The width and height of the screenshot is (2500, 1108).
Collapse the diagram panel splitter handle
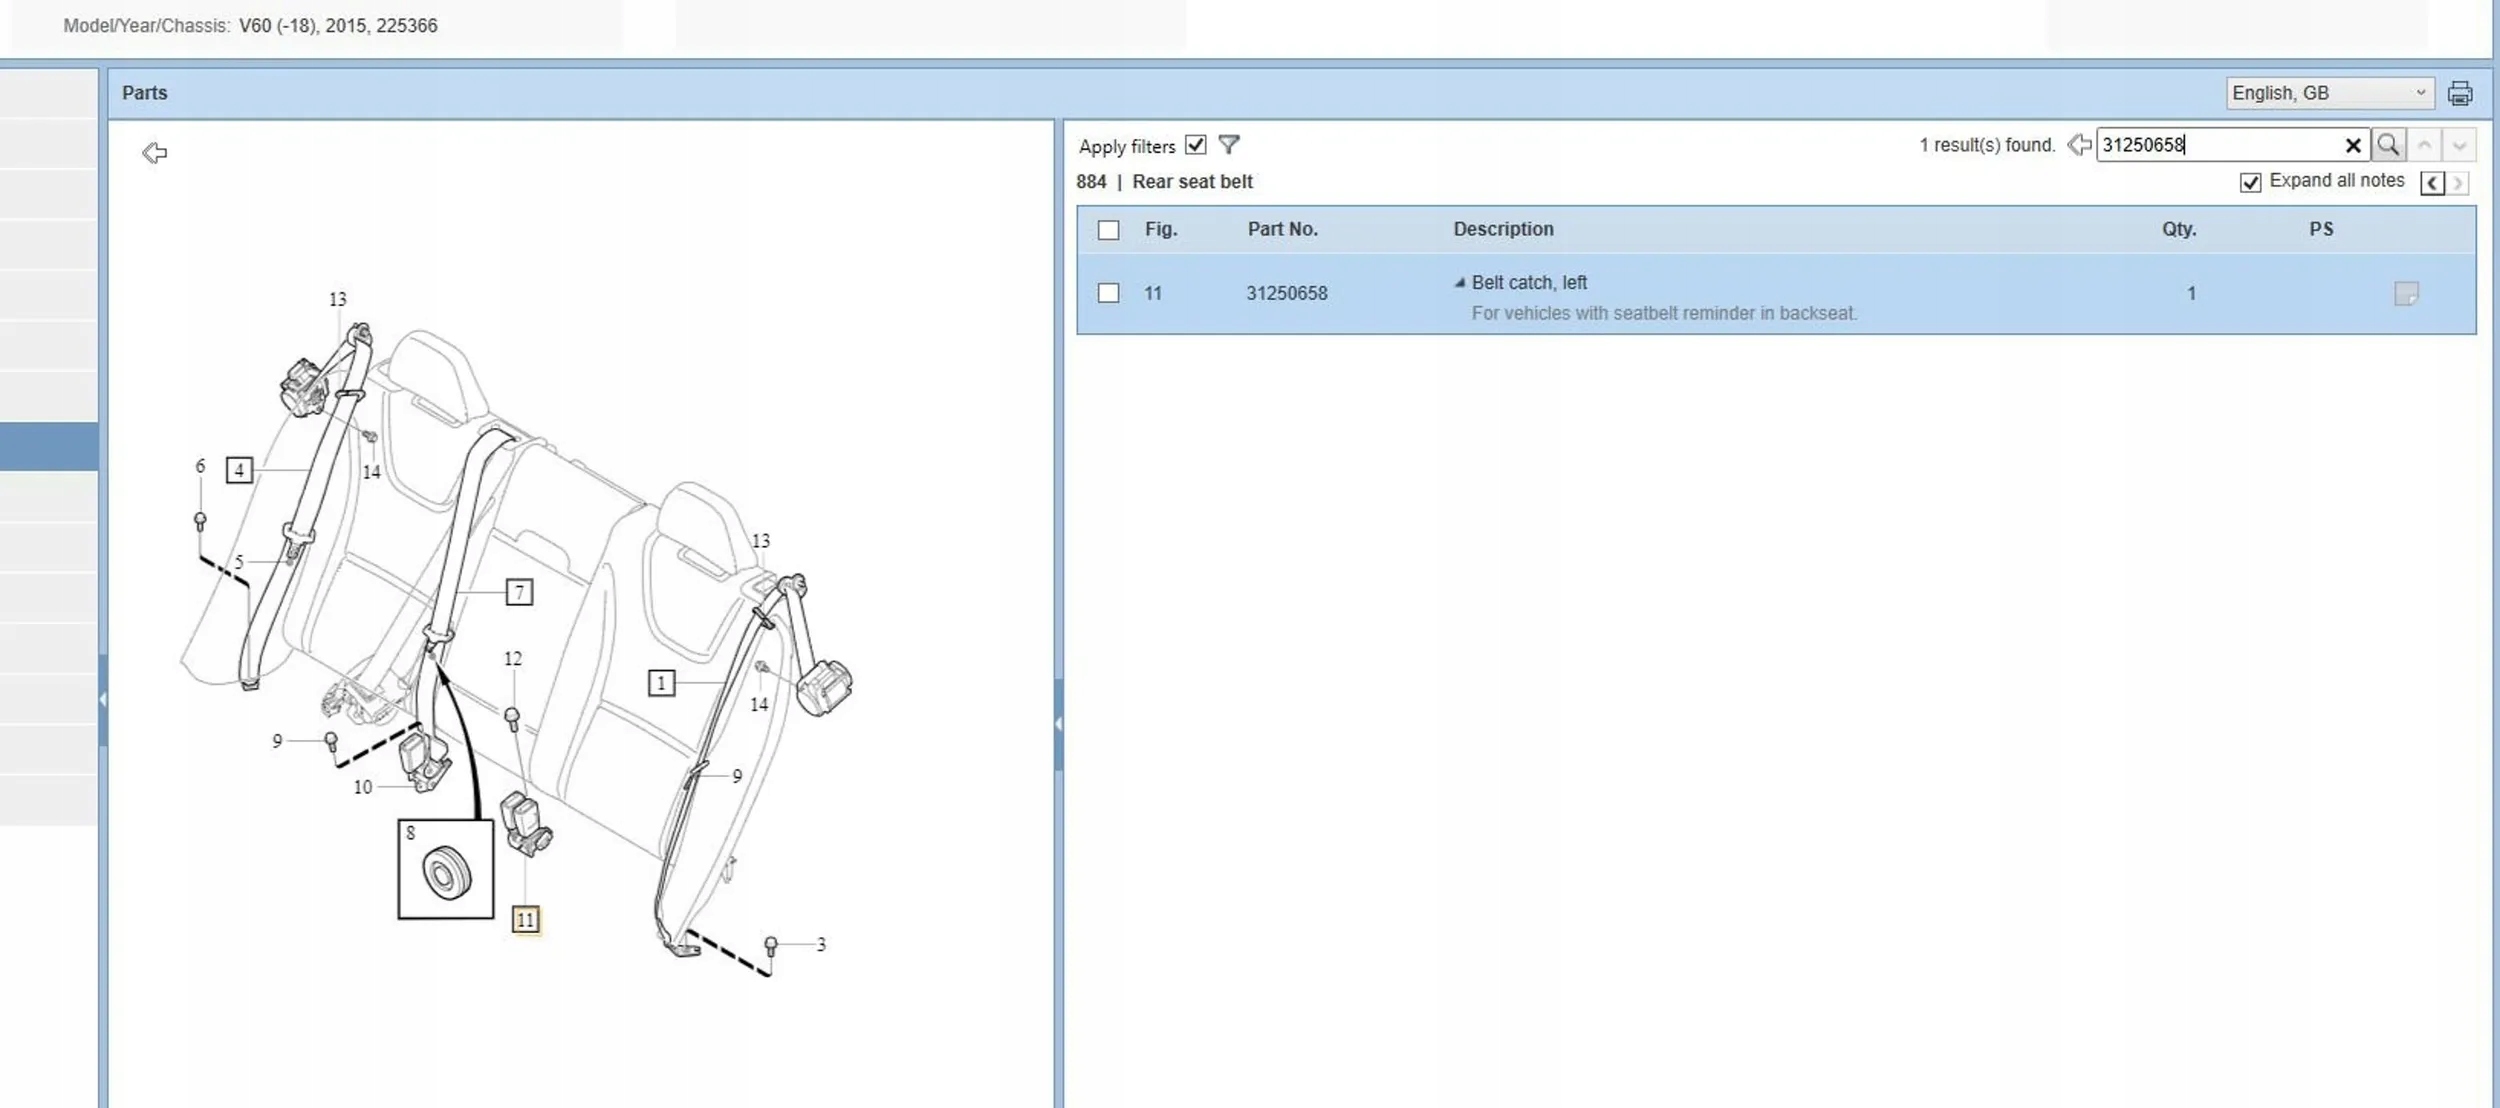pyautogui.click(x=1058, y=723)
